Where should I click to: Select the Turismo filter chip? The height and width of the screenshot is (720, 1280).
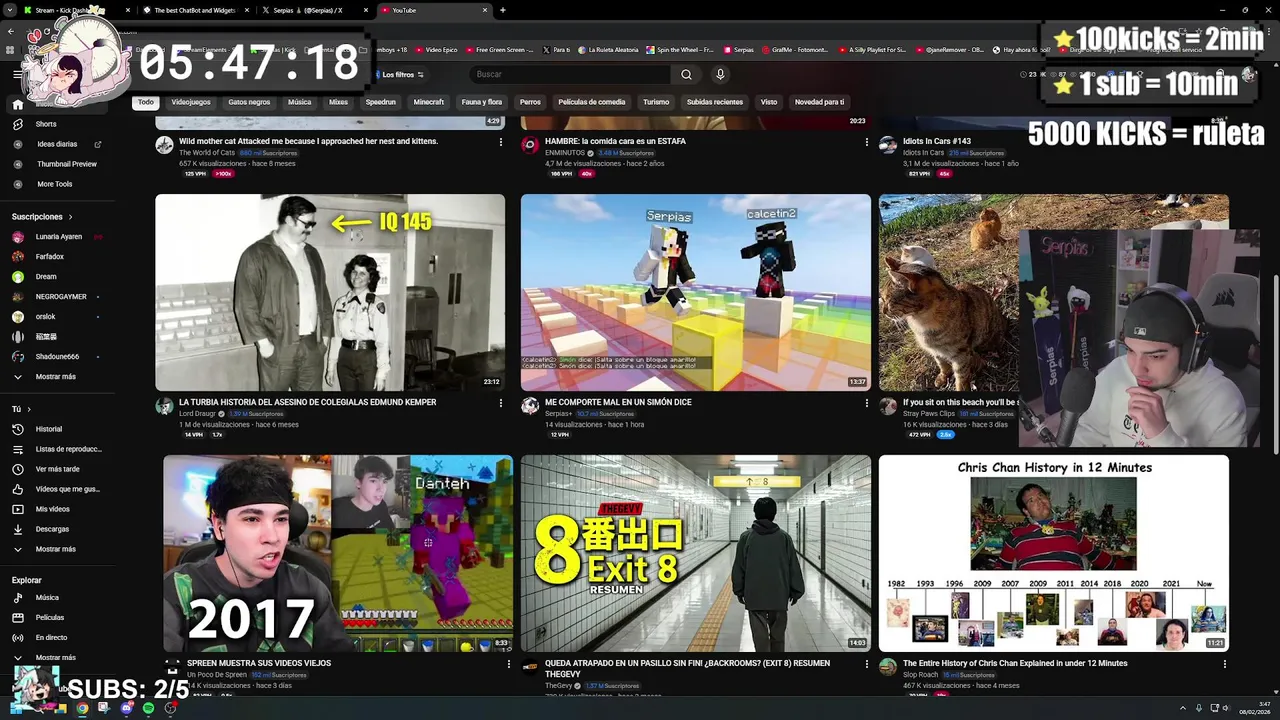click(x=656, y=102)
